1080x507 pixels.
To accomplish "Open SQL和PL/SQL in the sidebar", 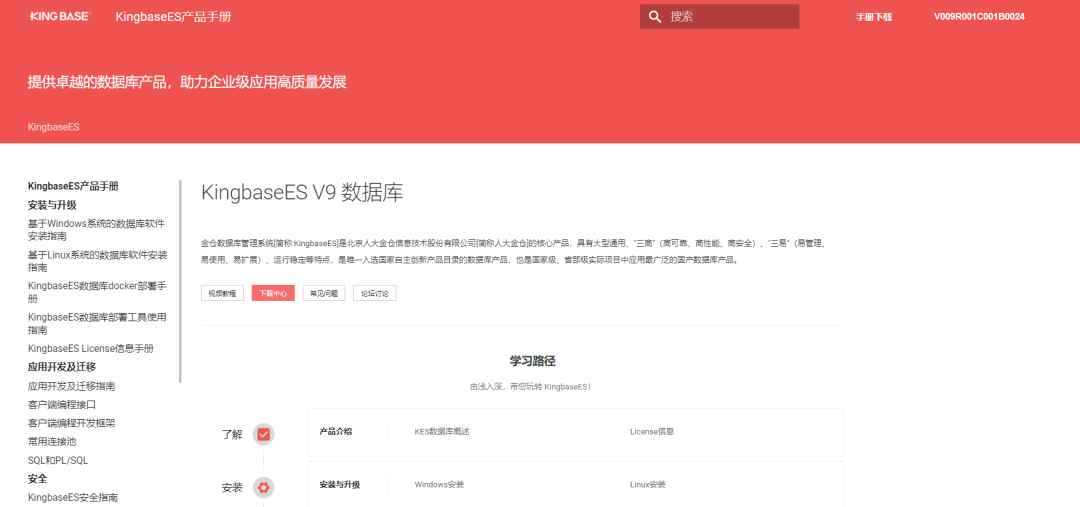I will [x=58, y=460].
